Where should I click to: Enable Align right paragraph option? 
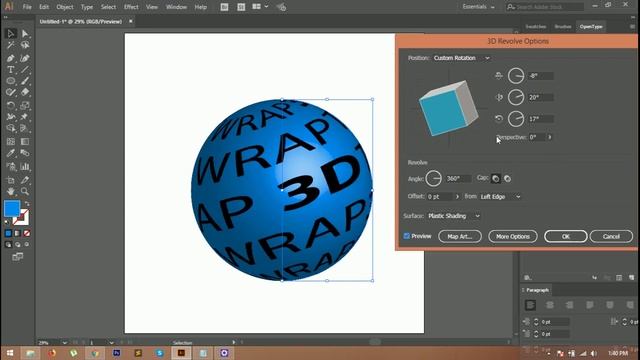569,305
